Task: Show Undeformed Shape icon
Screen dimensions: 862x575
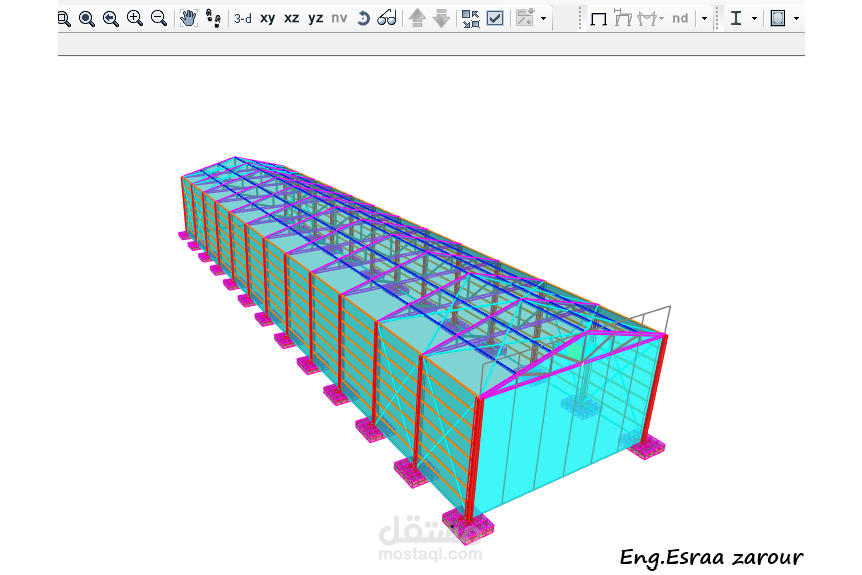Action: (x=598, y=19)
